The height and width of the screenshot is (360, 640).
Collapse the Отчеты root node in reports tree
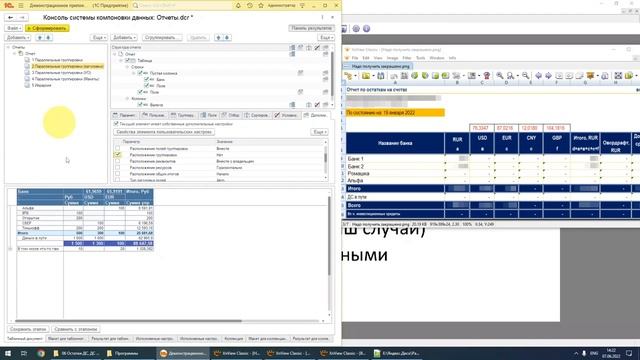8,47
